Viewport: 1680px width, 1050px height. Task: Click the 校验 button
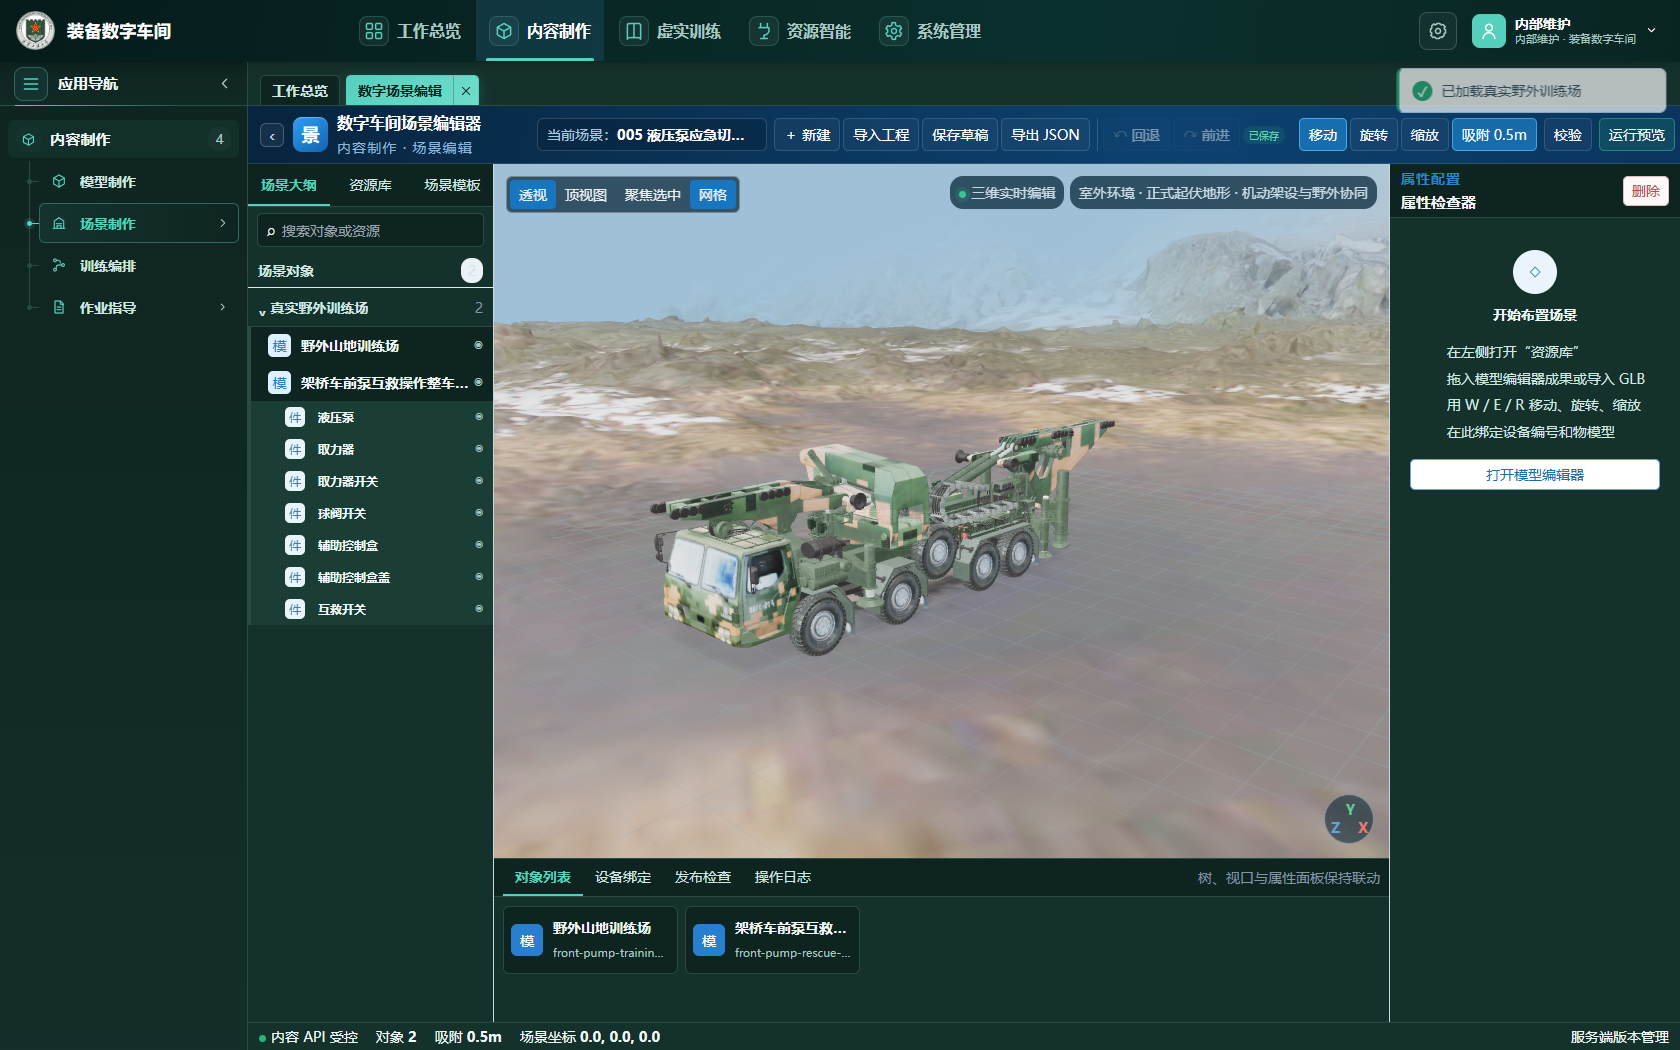tap(1567, 135)
